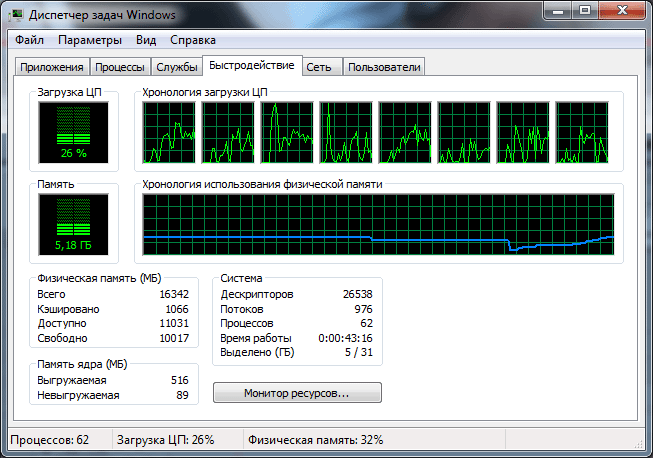
Task: Close the Диспетчер задач Windows window
Action: (622, 11)
